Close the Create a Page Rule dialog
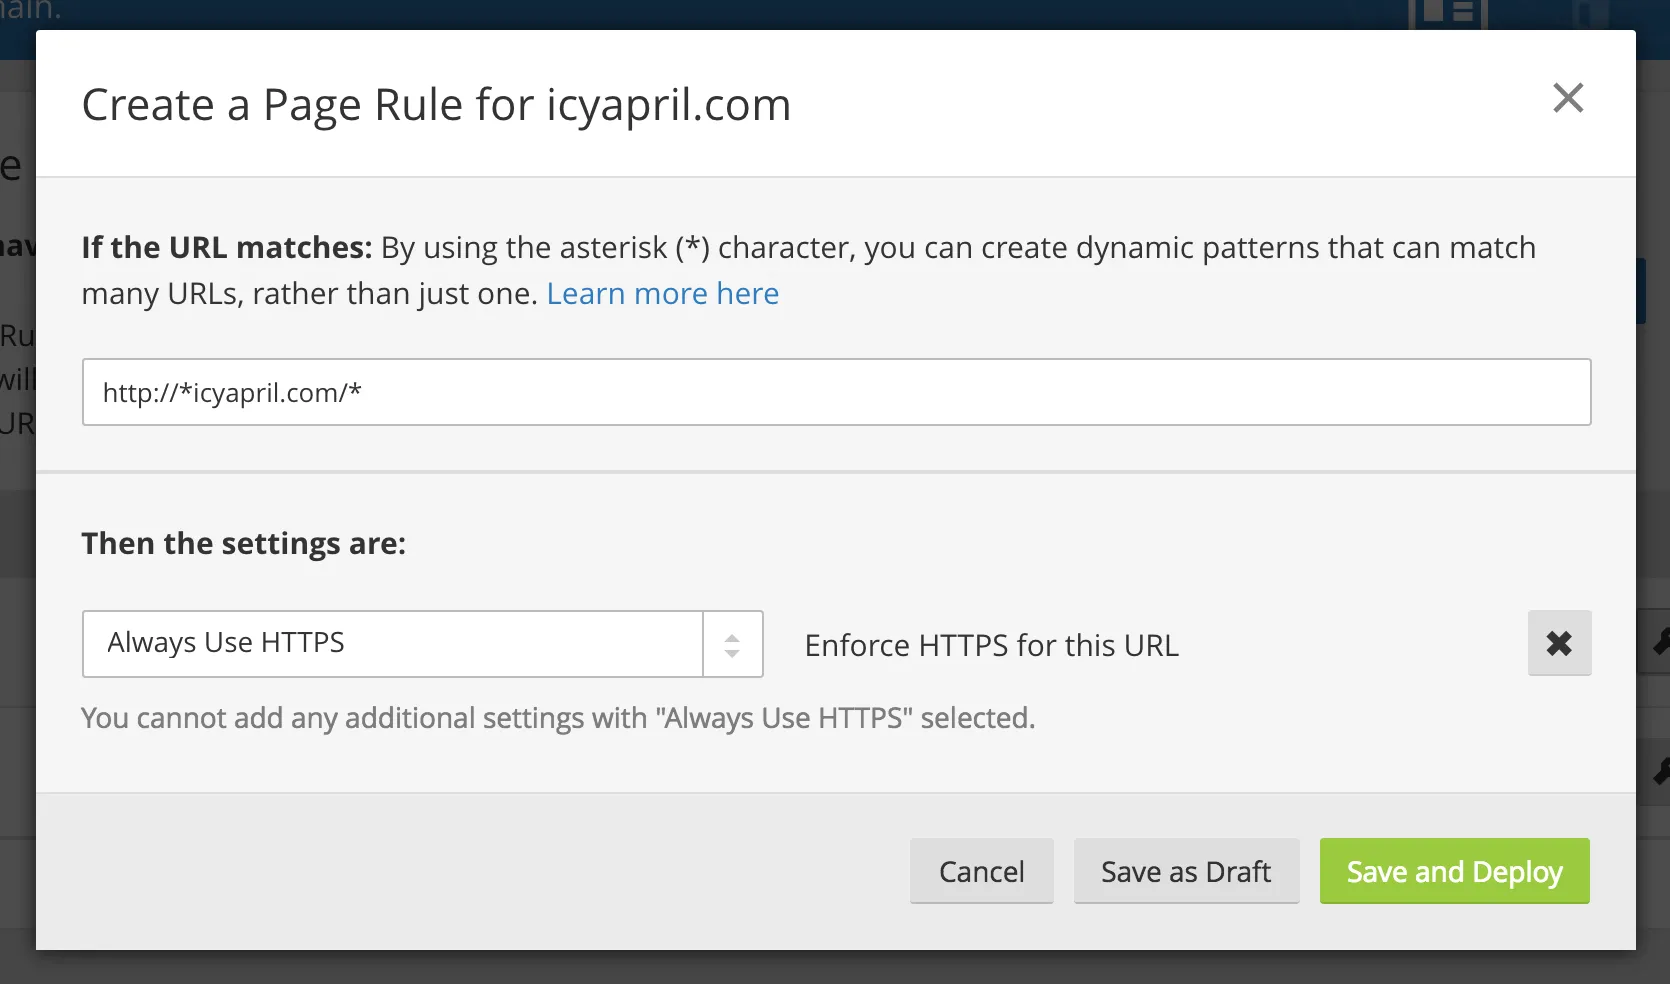This screenshot has width=1670, height=984. coord(1568,98)
